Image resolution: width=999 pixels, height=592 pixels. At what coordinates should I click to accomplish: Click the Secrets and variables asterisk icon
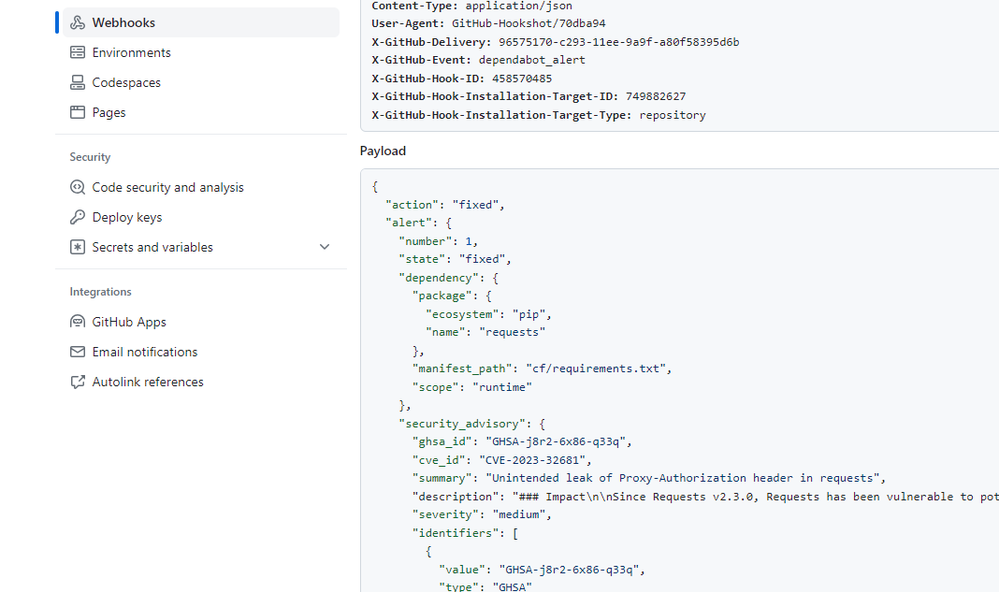(77, 247)
